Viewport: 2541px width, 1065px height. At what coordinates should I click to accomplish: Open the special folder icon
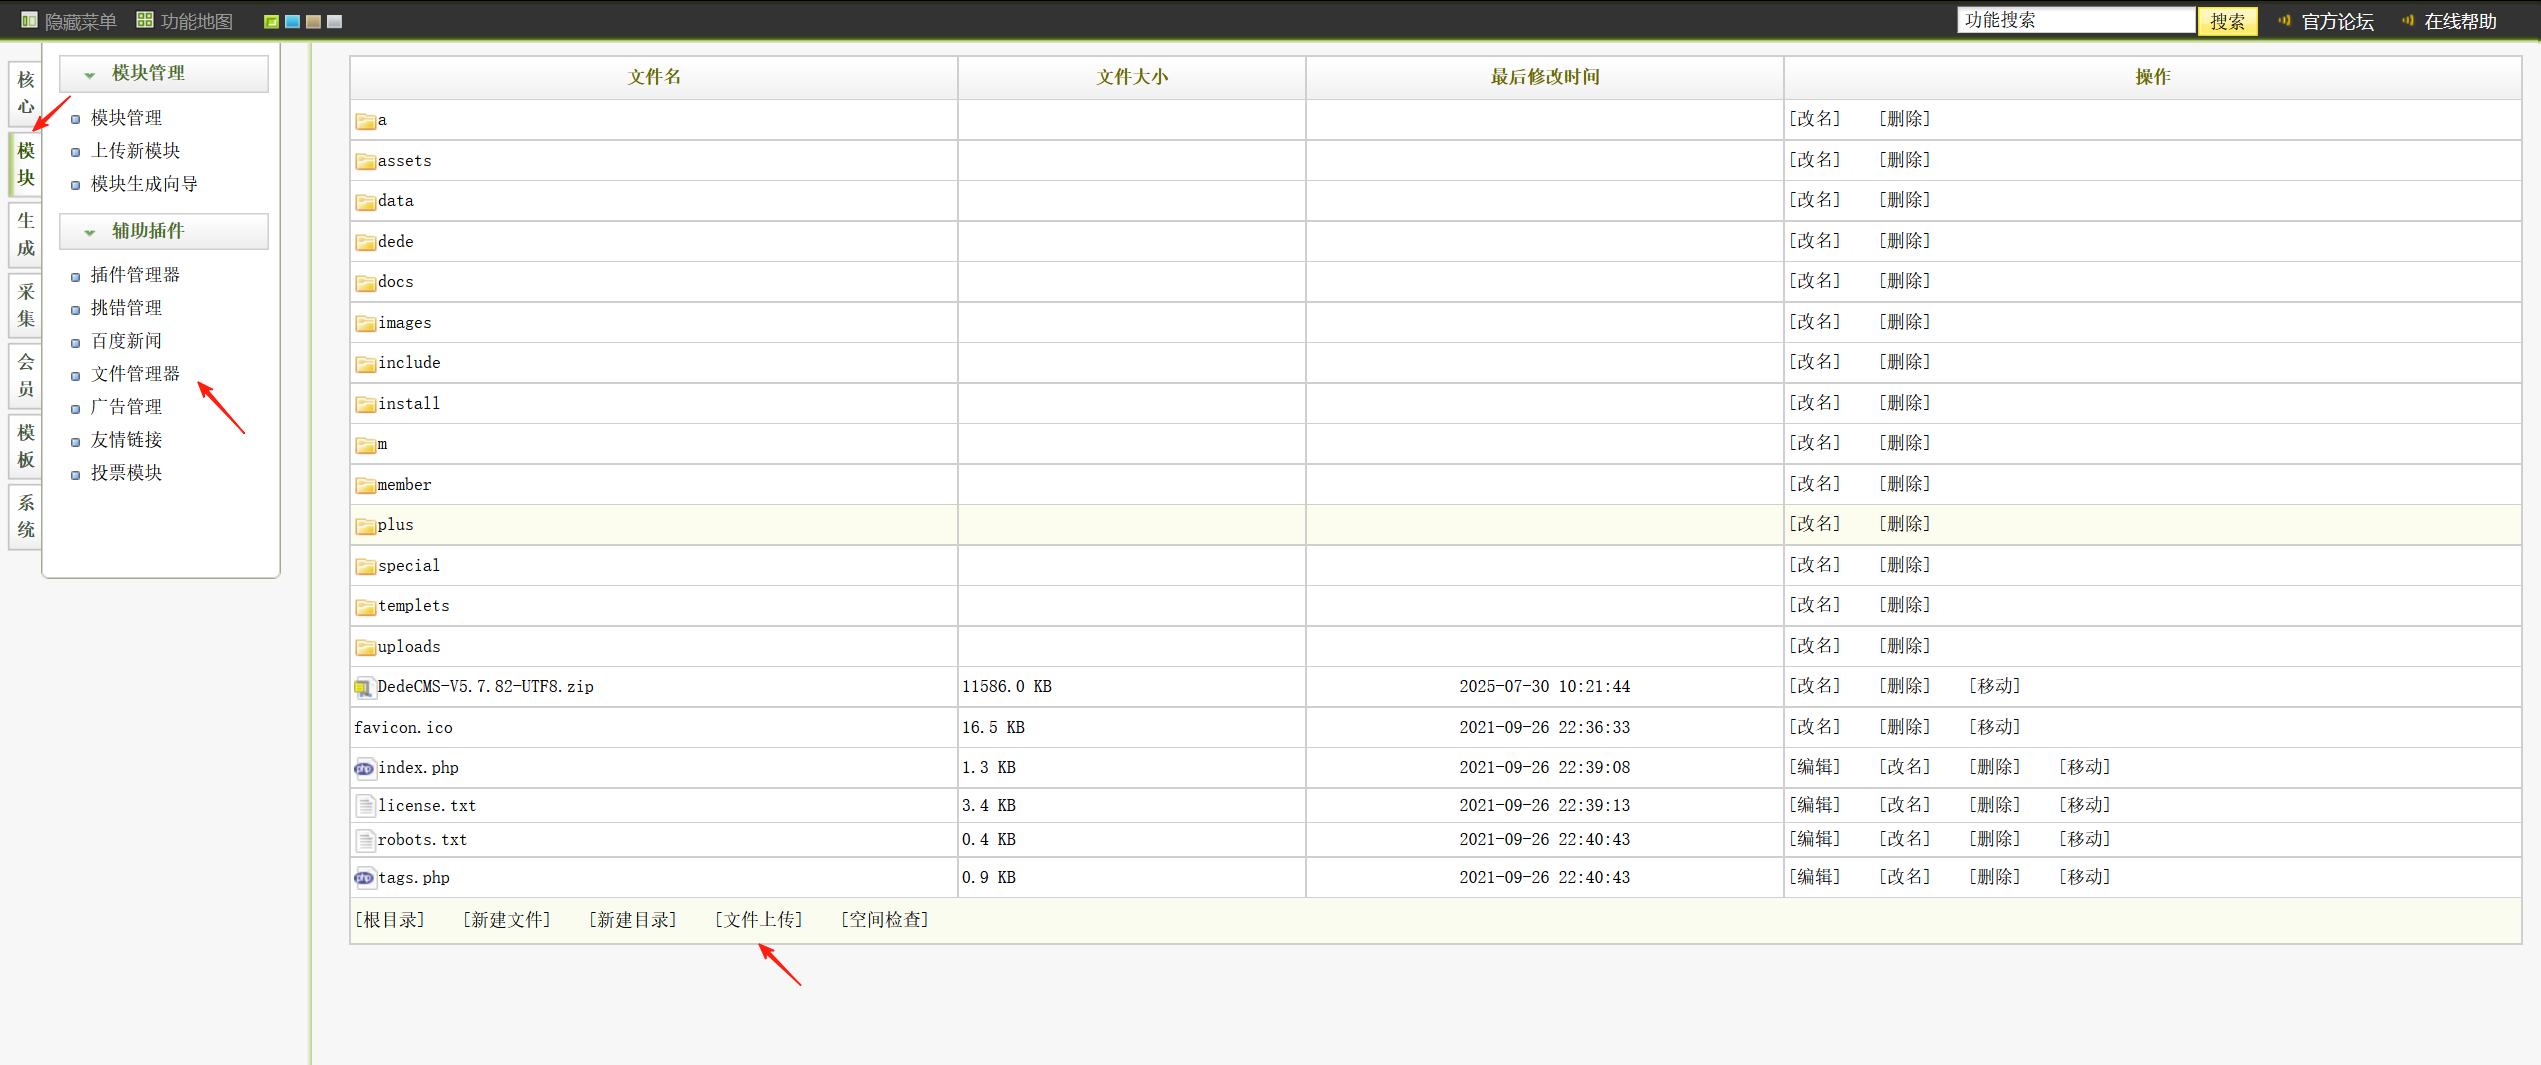click(365, 566)
